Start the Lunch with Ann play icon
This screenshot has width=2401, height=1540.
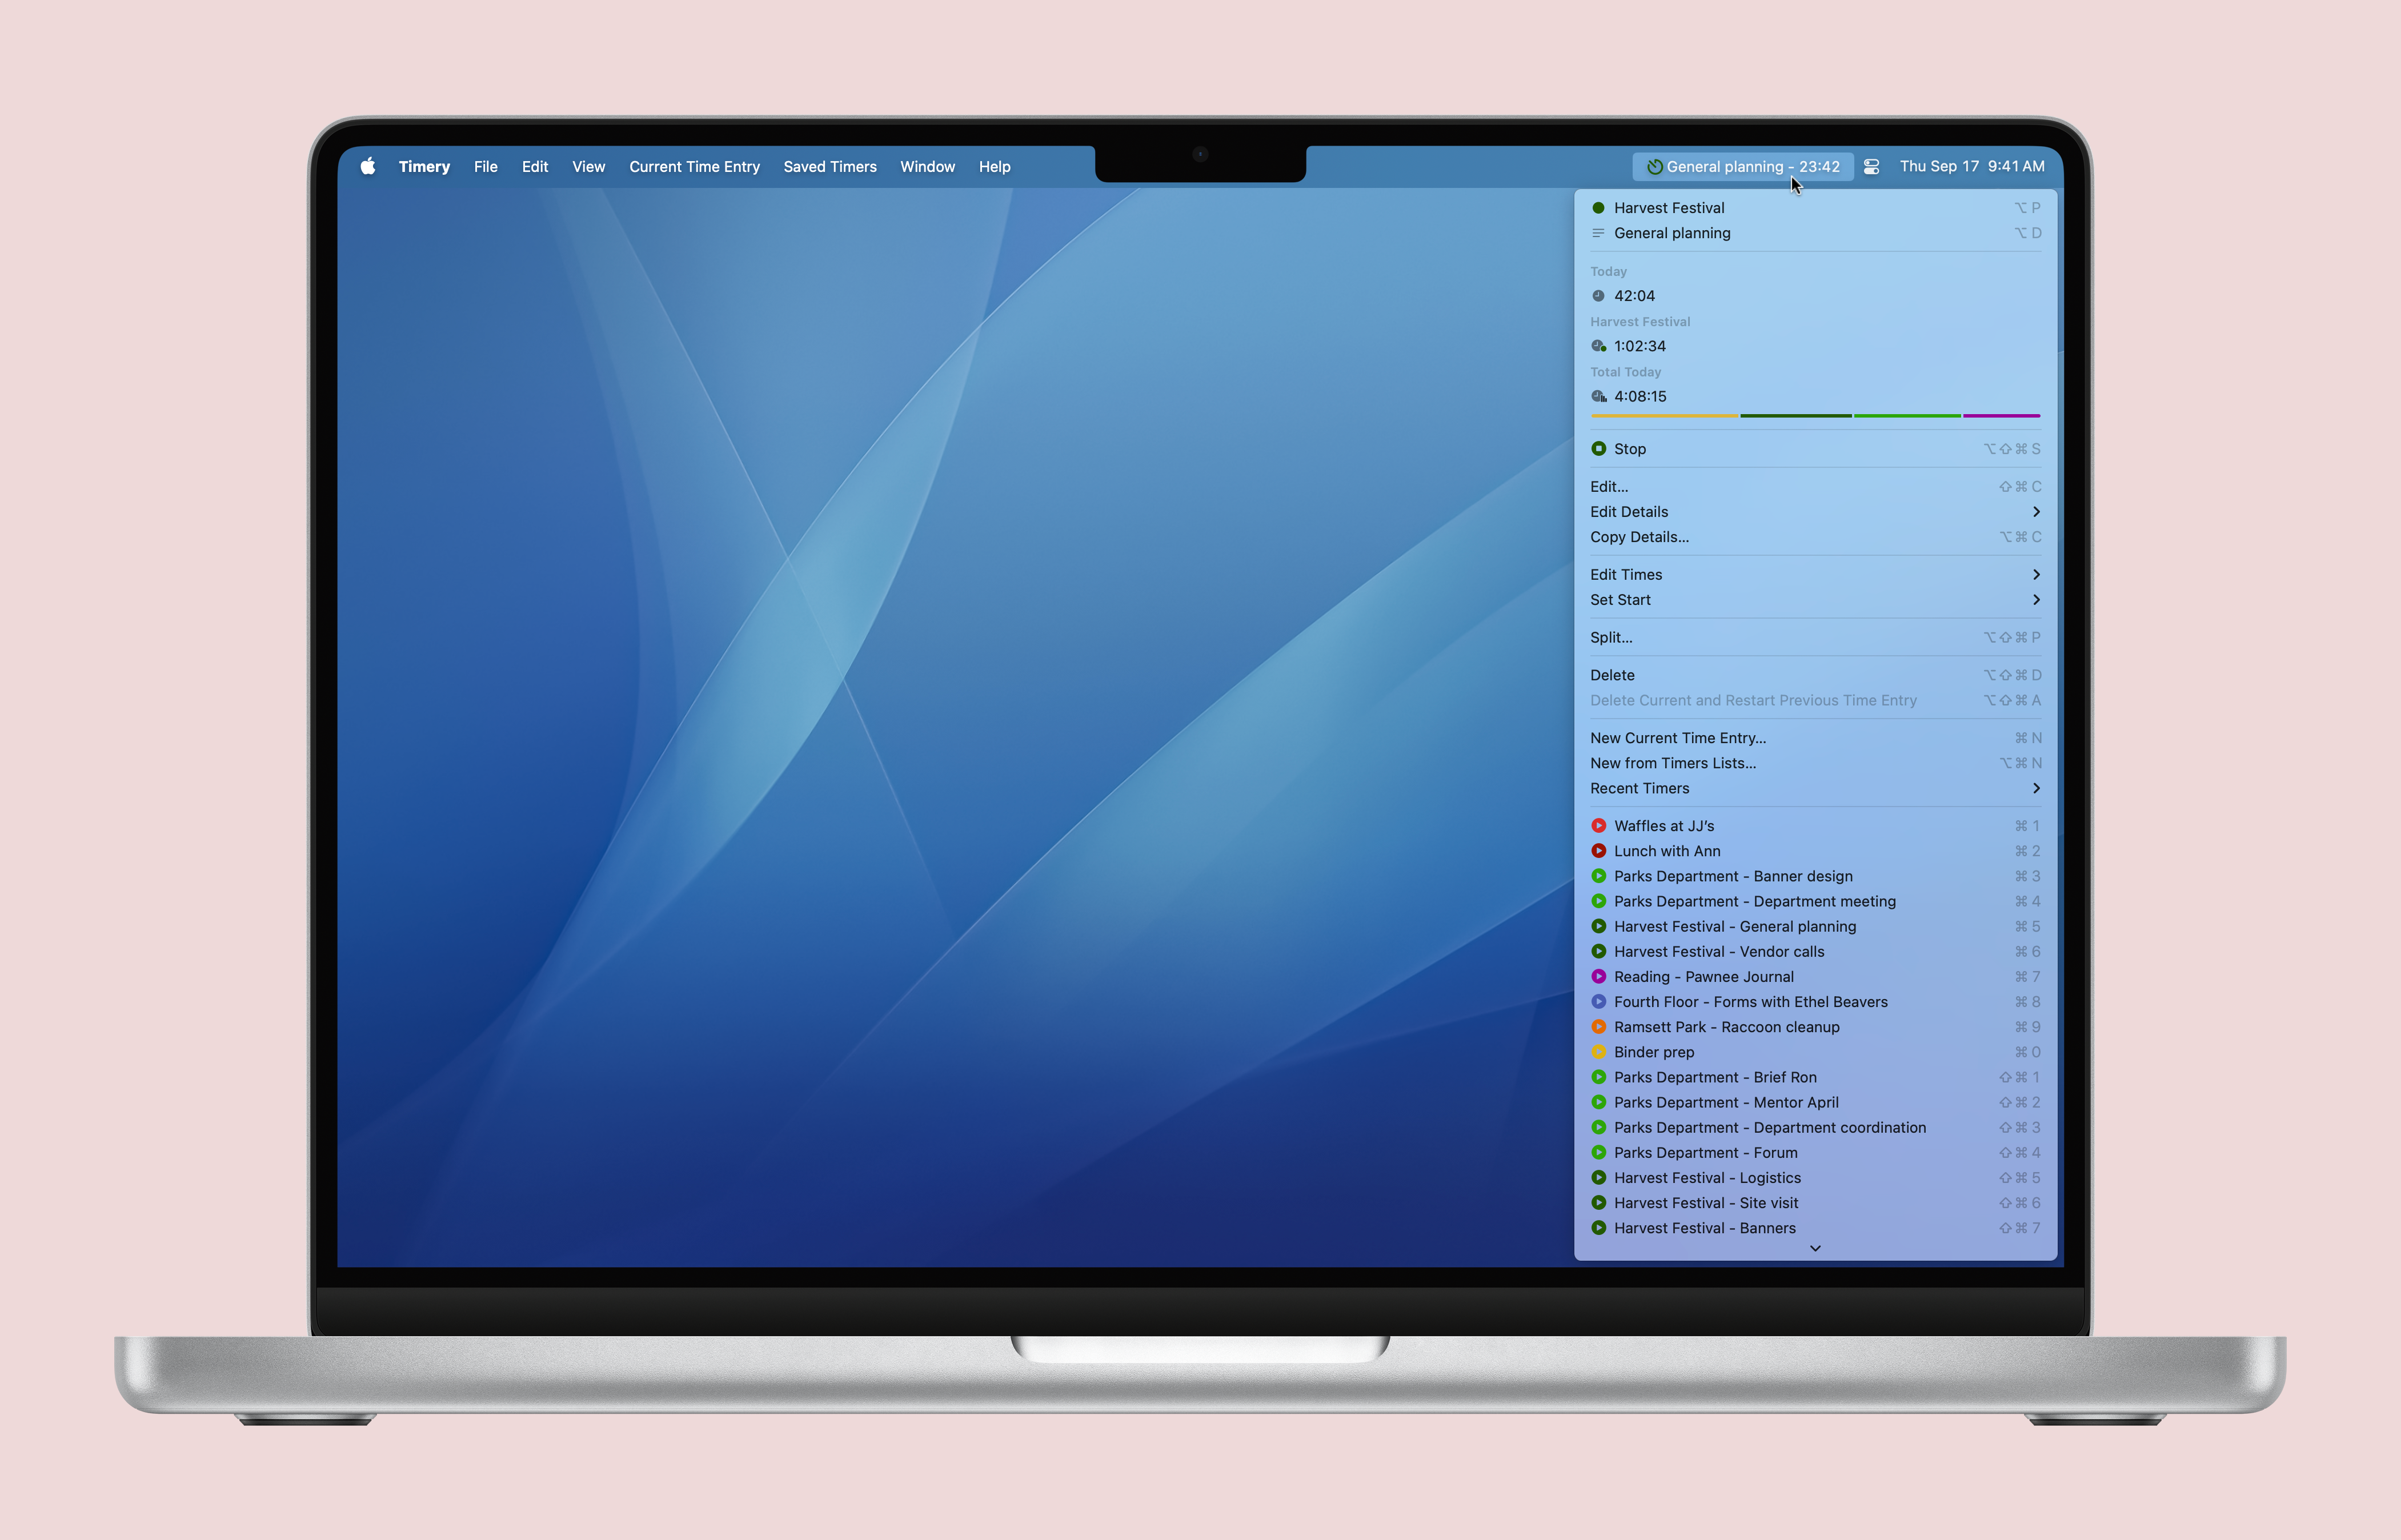(x=1598, y=851)
